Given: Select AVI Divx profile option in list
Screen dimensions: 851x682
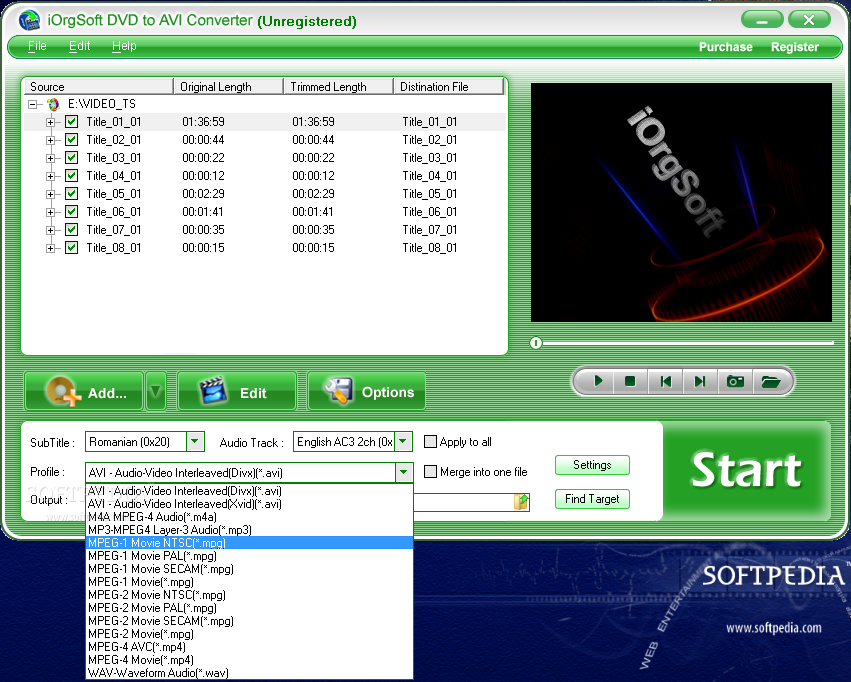Looking at the screenshot, I should point(250,490).
